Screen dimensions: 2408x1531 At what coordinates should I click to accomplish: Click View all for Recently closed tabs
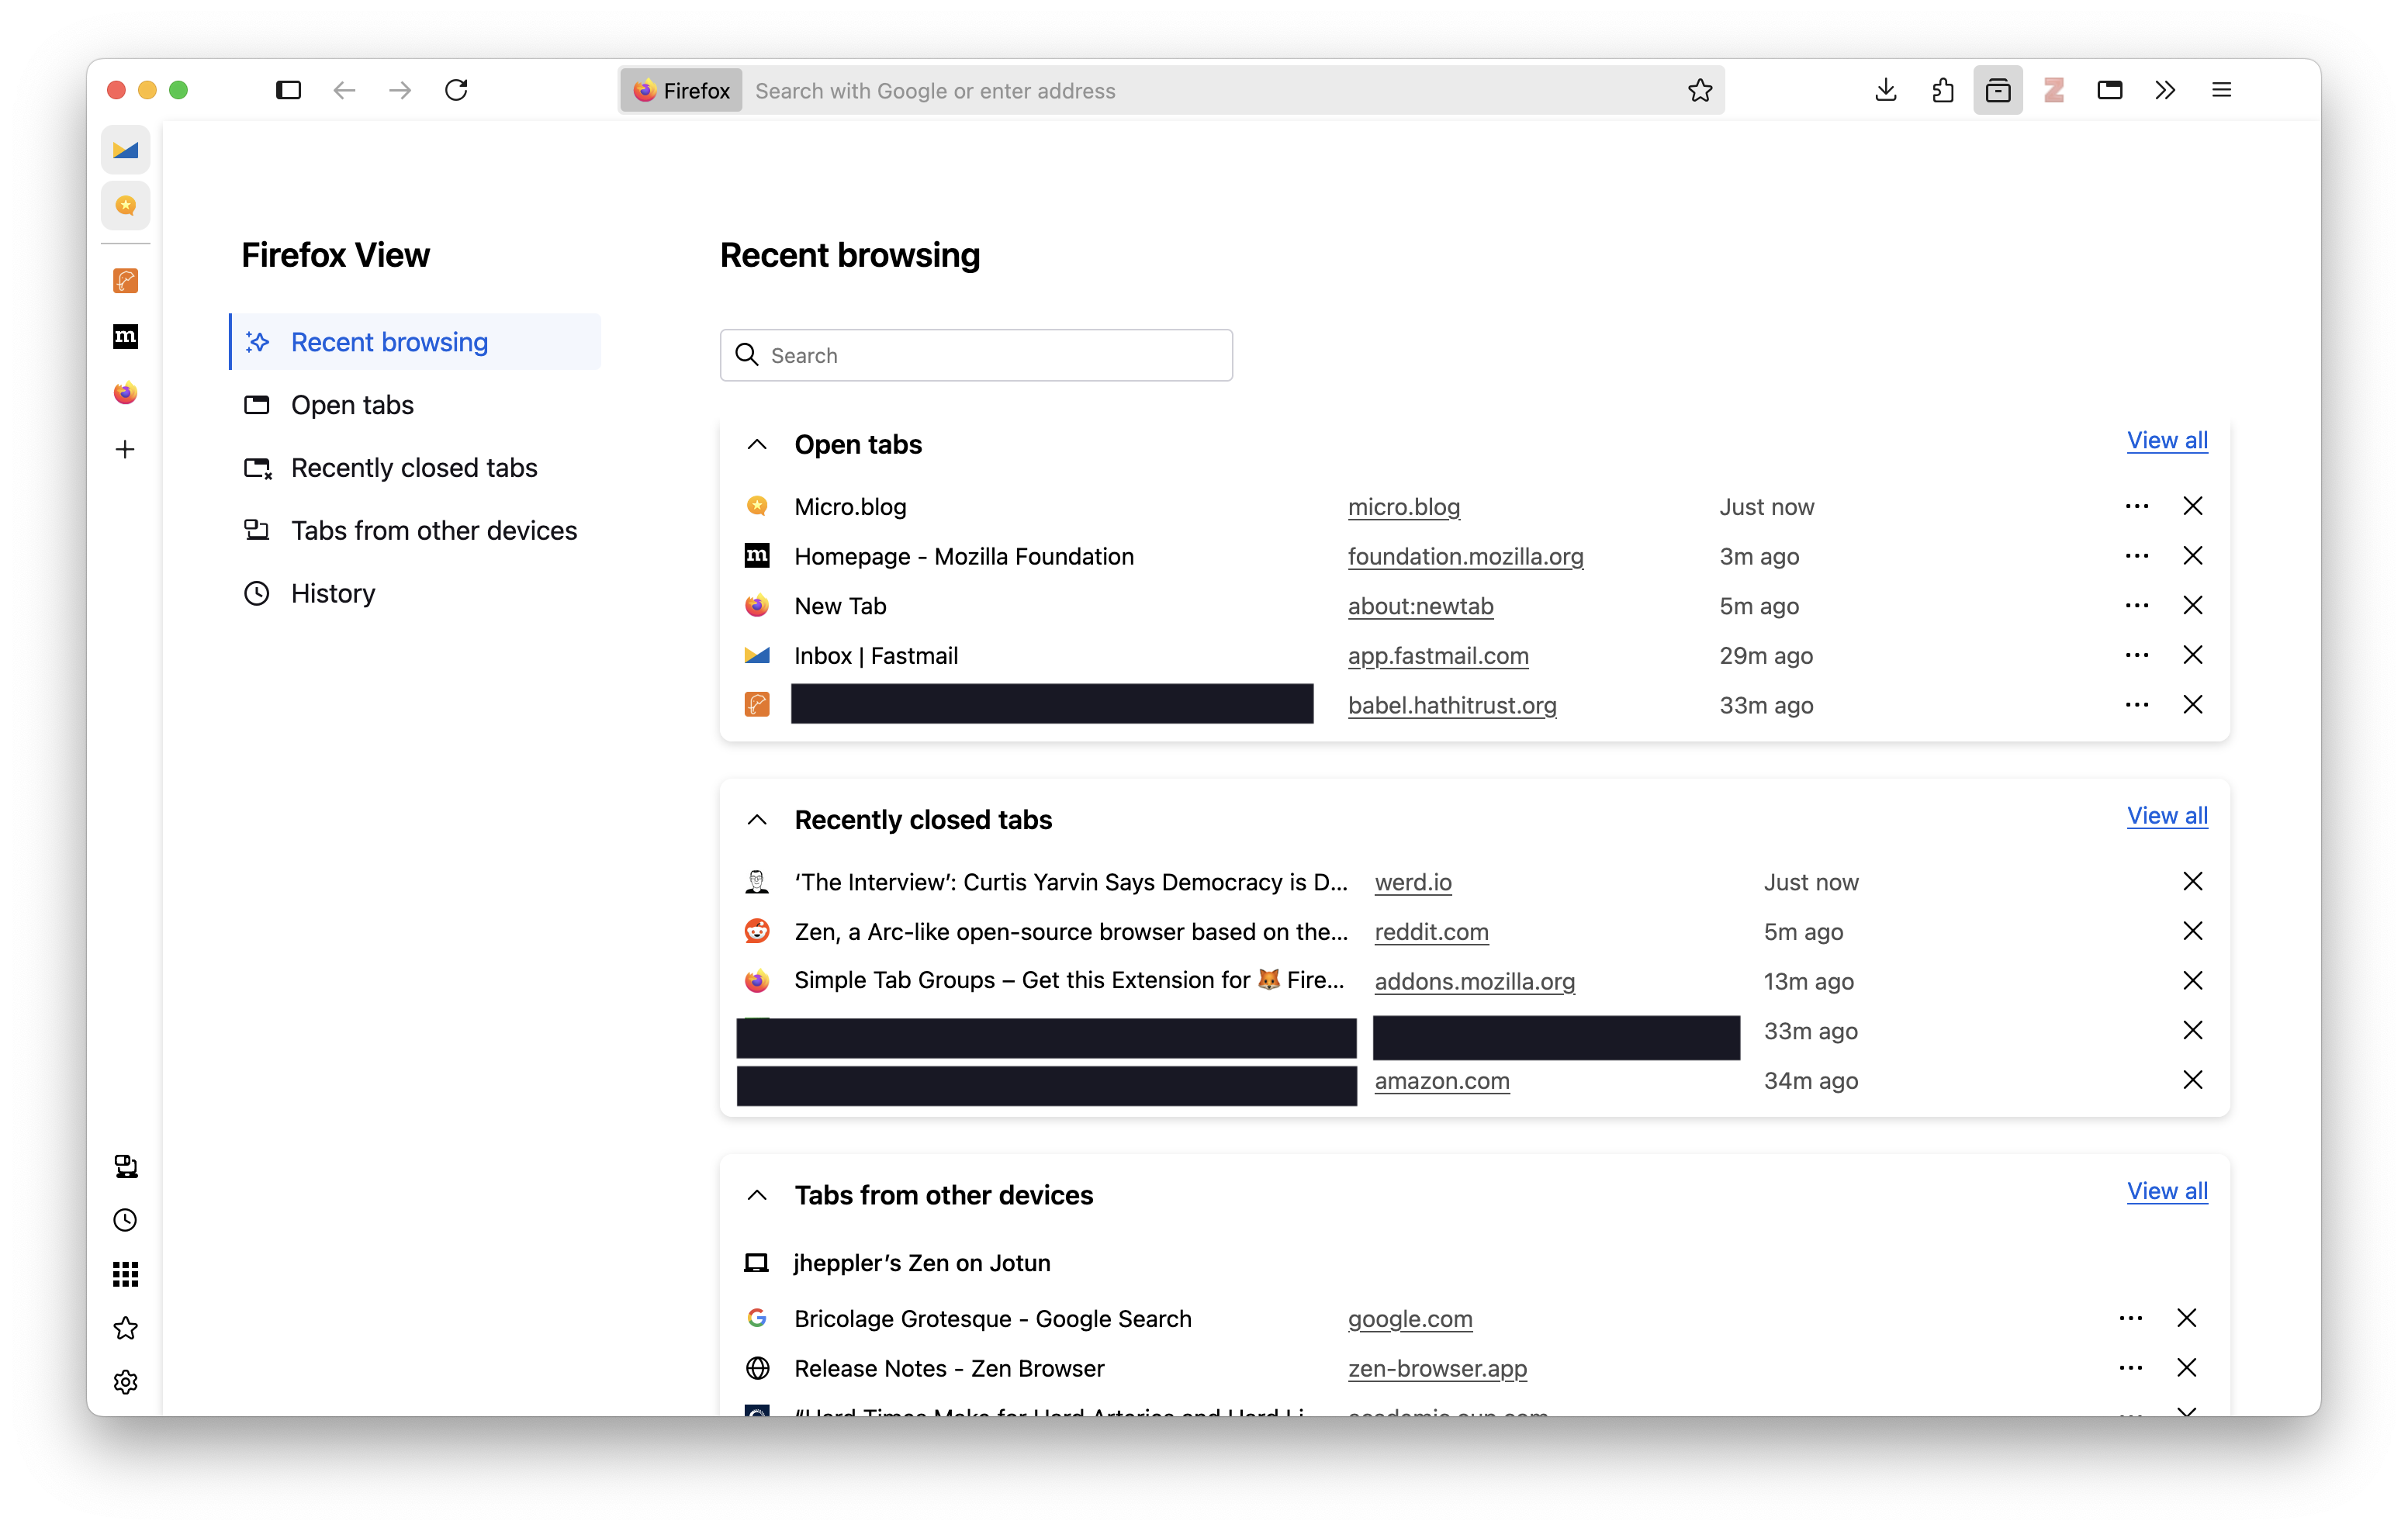[x=2167, y=816]
